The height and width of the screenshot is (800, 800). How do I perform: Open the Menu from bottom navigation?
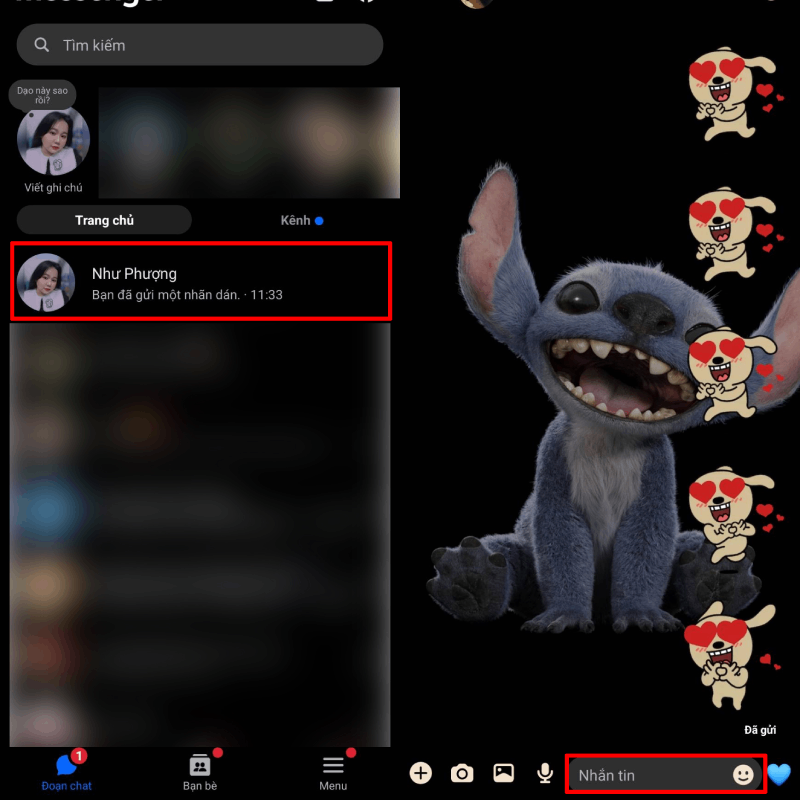point(332,772)
